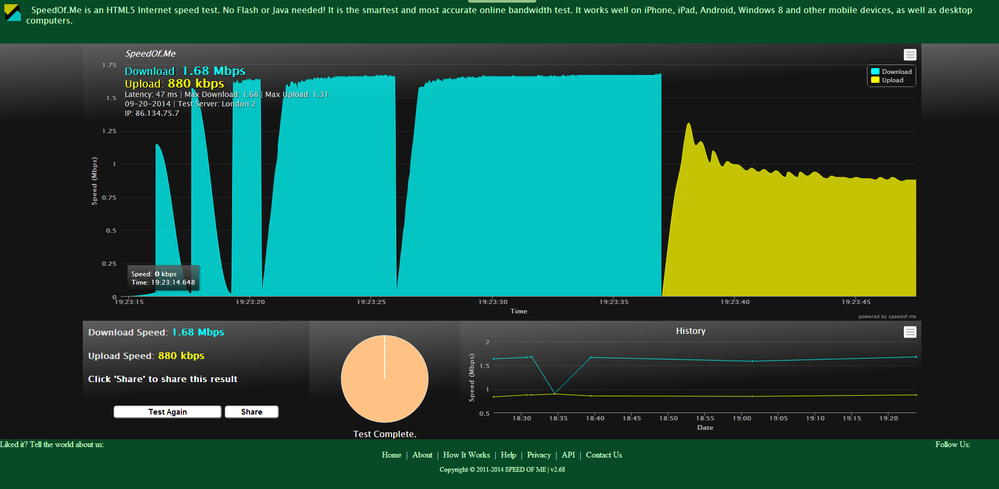Select the IP: 86.134.75.7 text
The height and width of the screenshot is (489, 999).
click(x=152, y=113)
